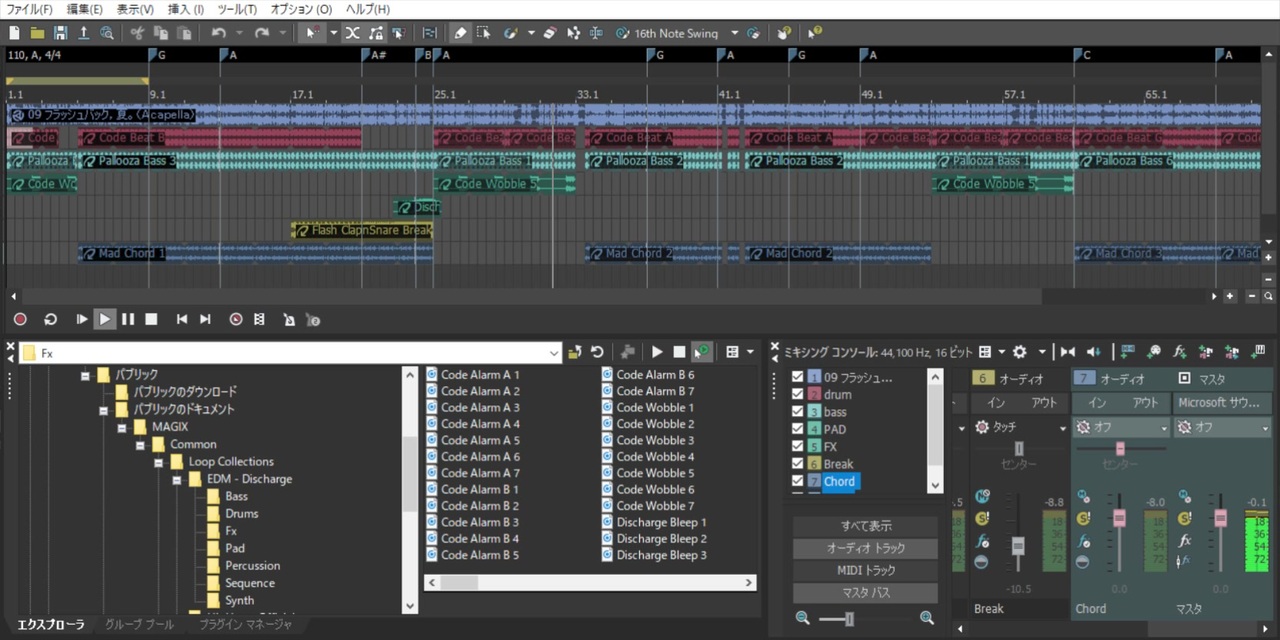Open the Break channel タッチ automation dropdown

click(1019, 427)
